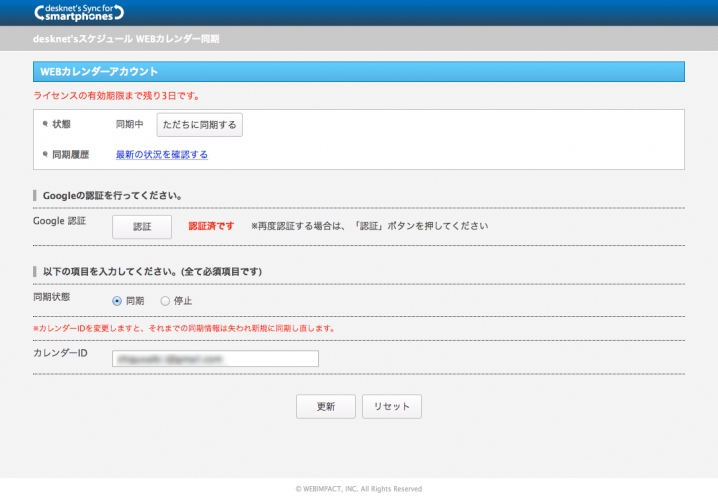Click the 認証済です status text
Screen dimensions: 718x500
[x=211, y=226]
